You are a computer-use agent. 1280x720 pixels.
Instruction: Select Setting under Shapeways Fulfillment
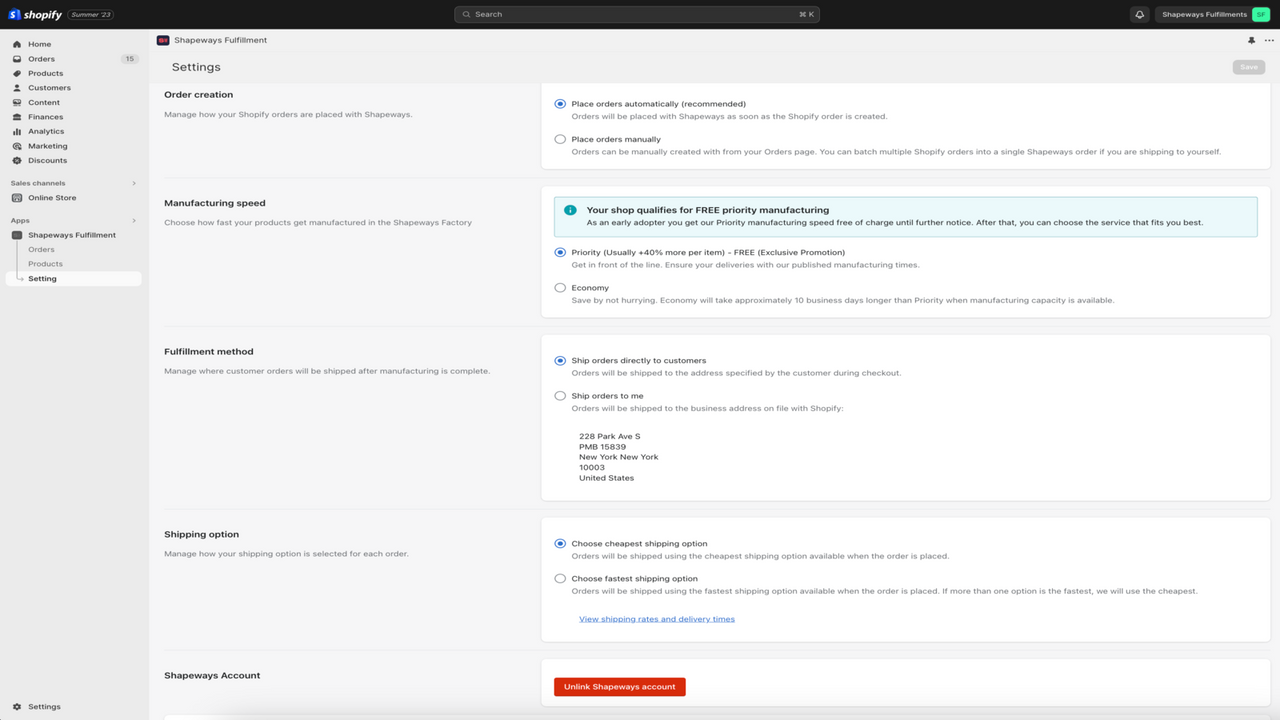coord(73,279)
